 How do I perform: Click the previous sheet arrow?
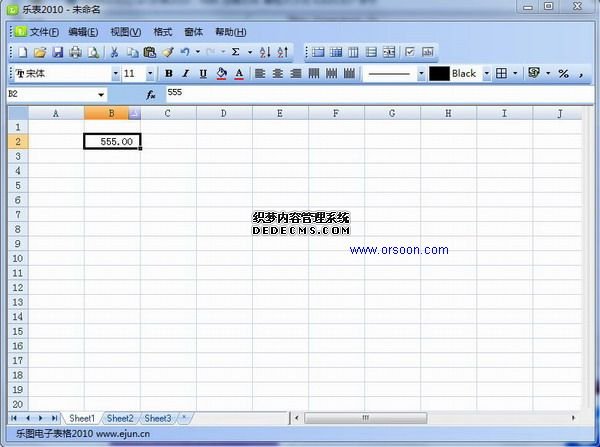tap(28, 418)
